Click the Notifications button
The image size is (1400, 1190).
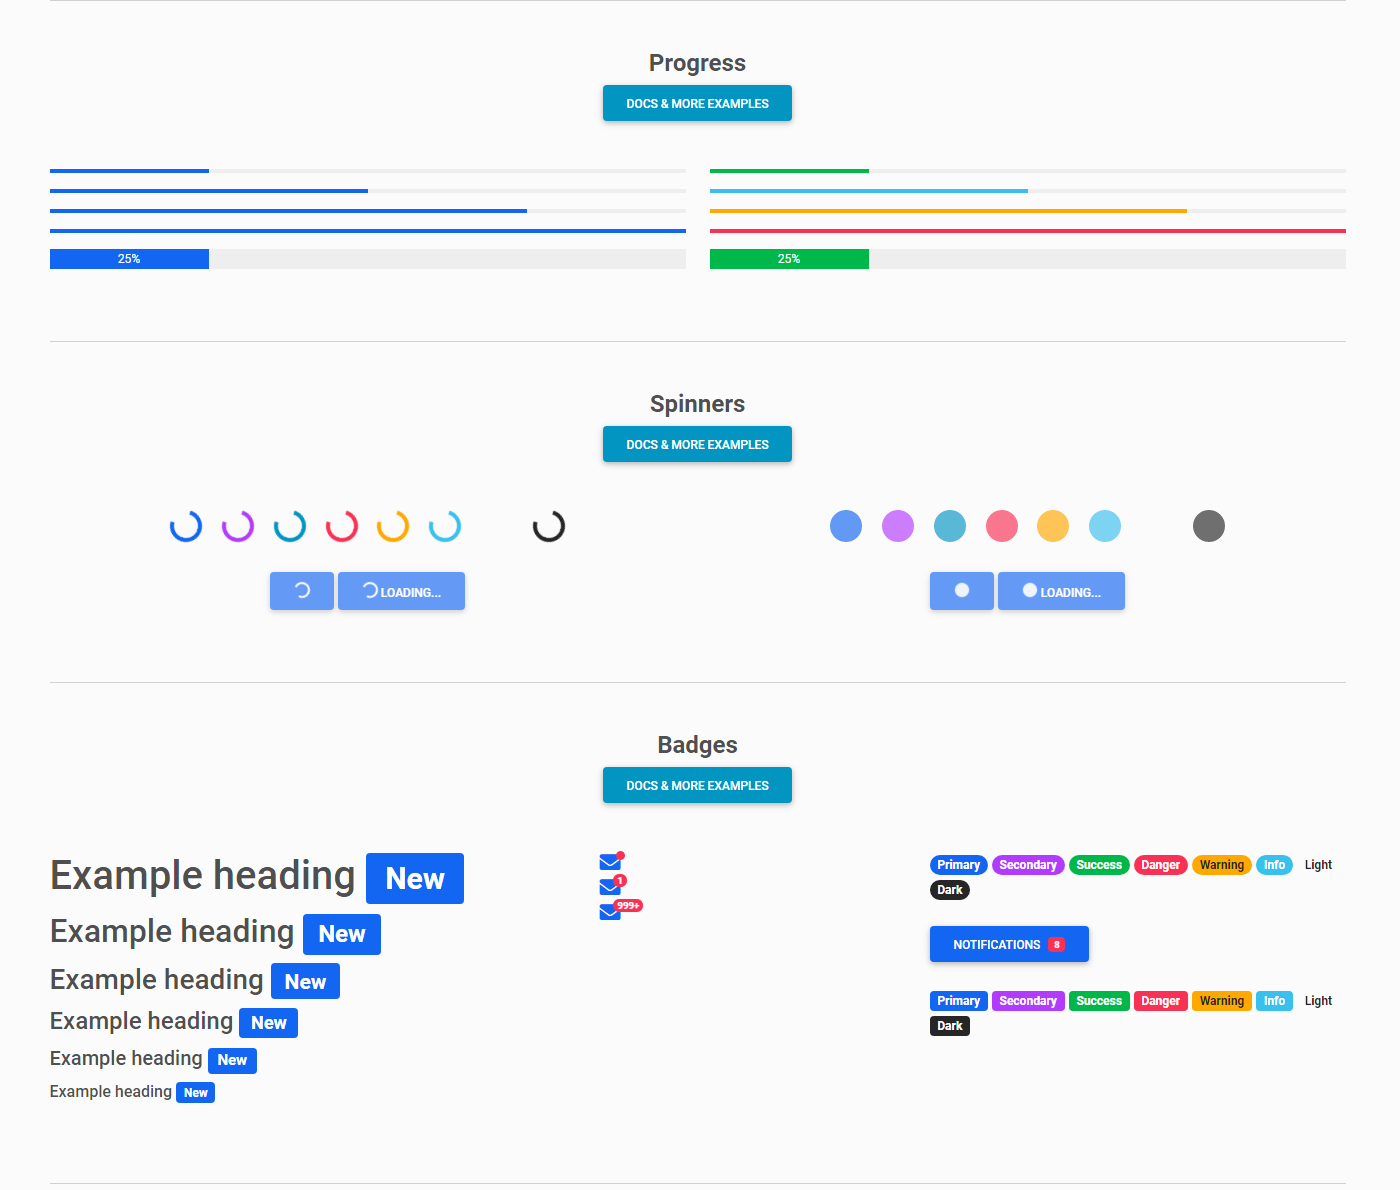(1009, 944)
